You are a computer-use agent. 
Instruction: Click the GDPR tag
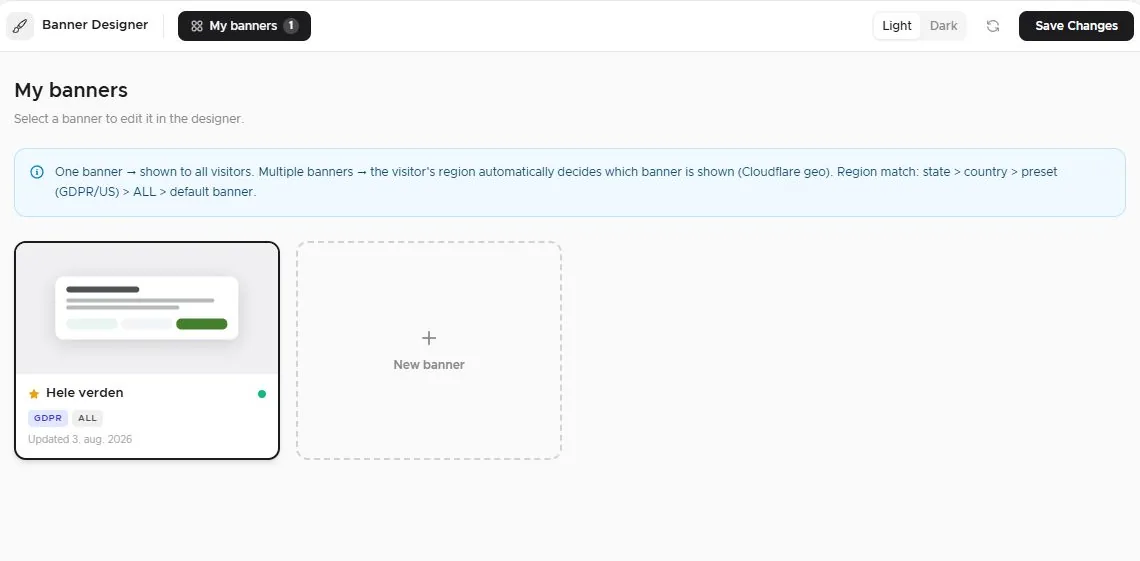coord(48,418)
